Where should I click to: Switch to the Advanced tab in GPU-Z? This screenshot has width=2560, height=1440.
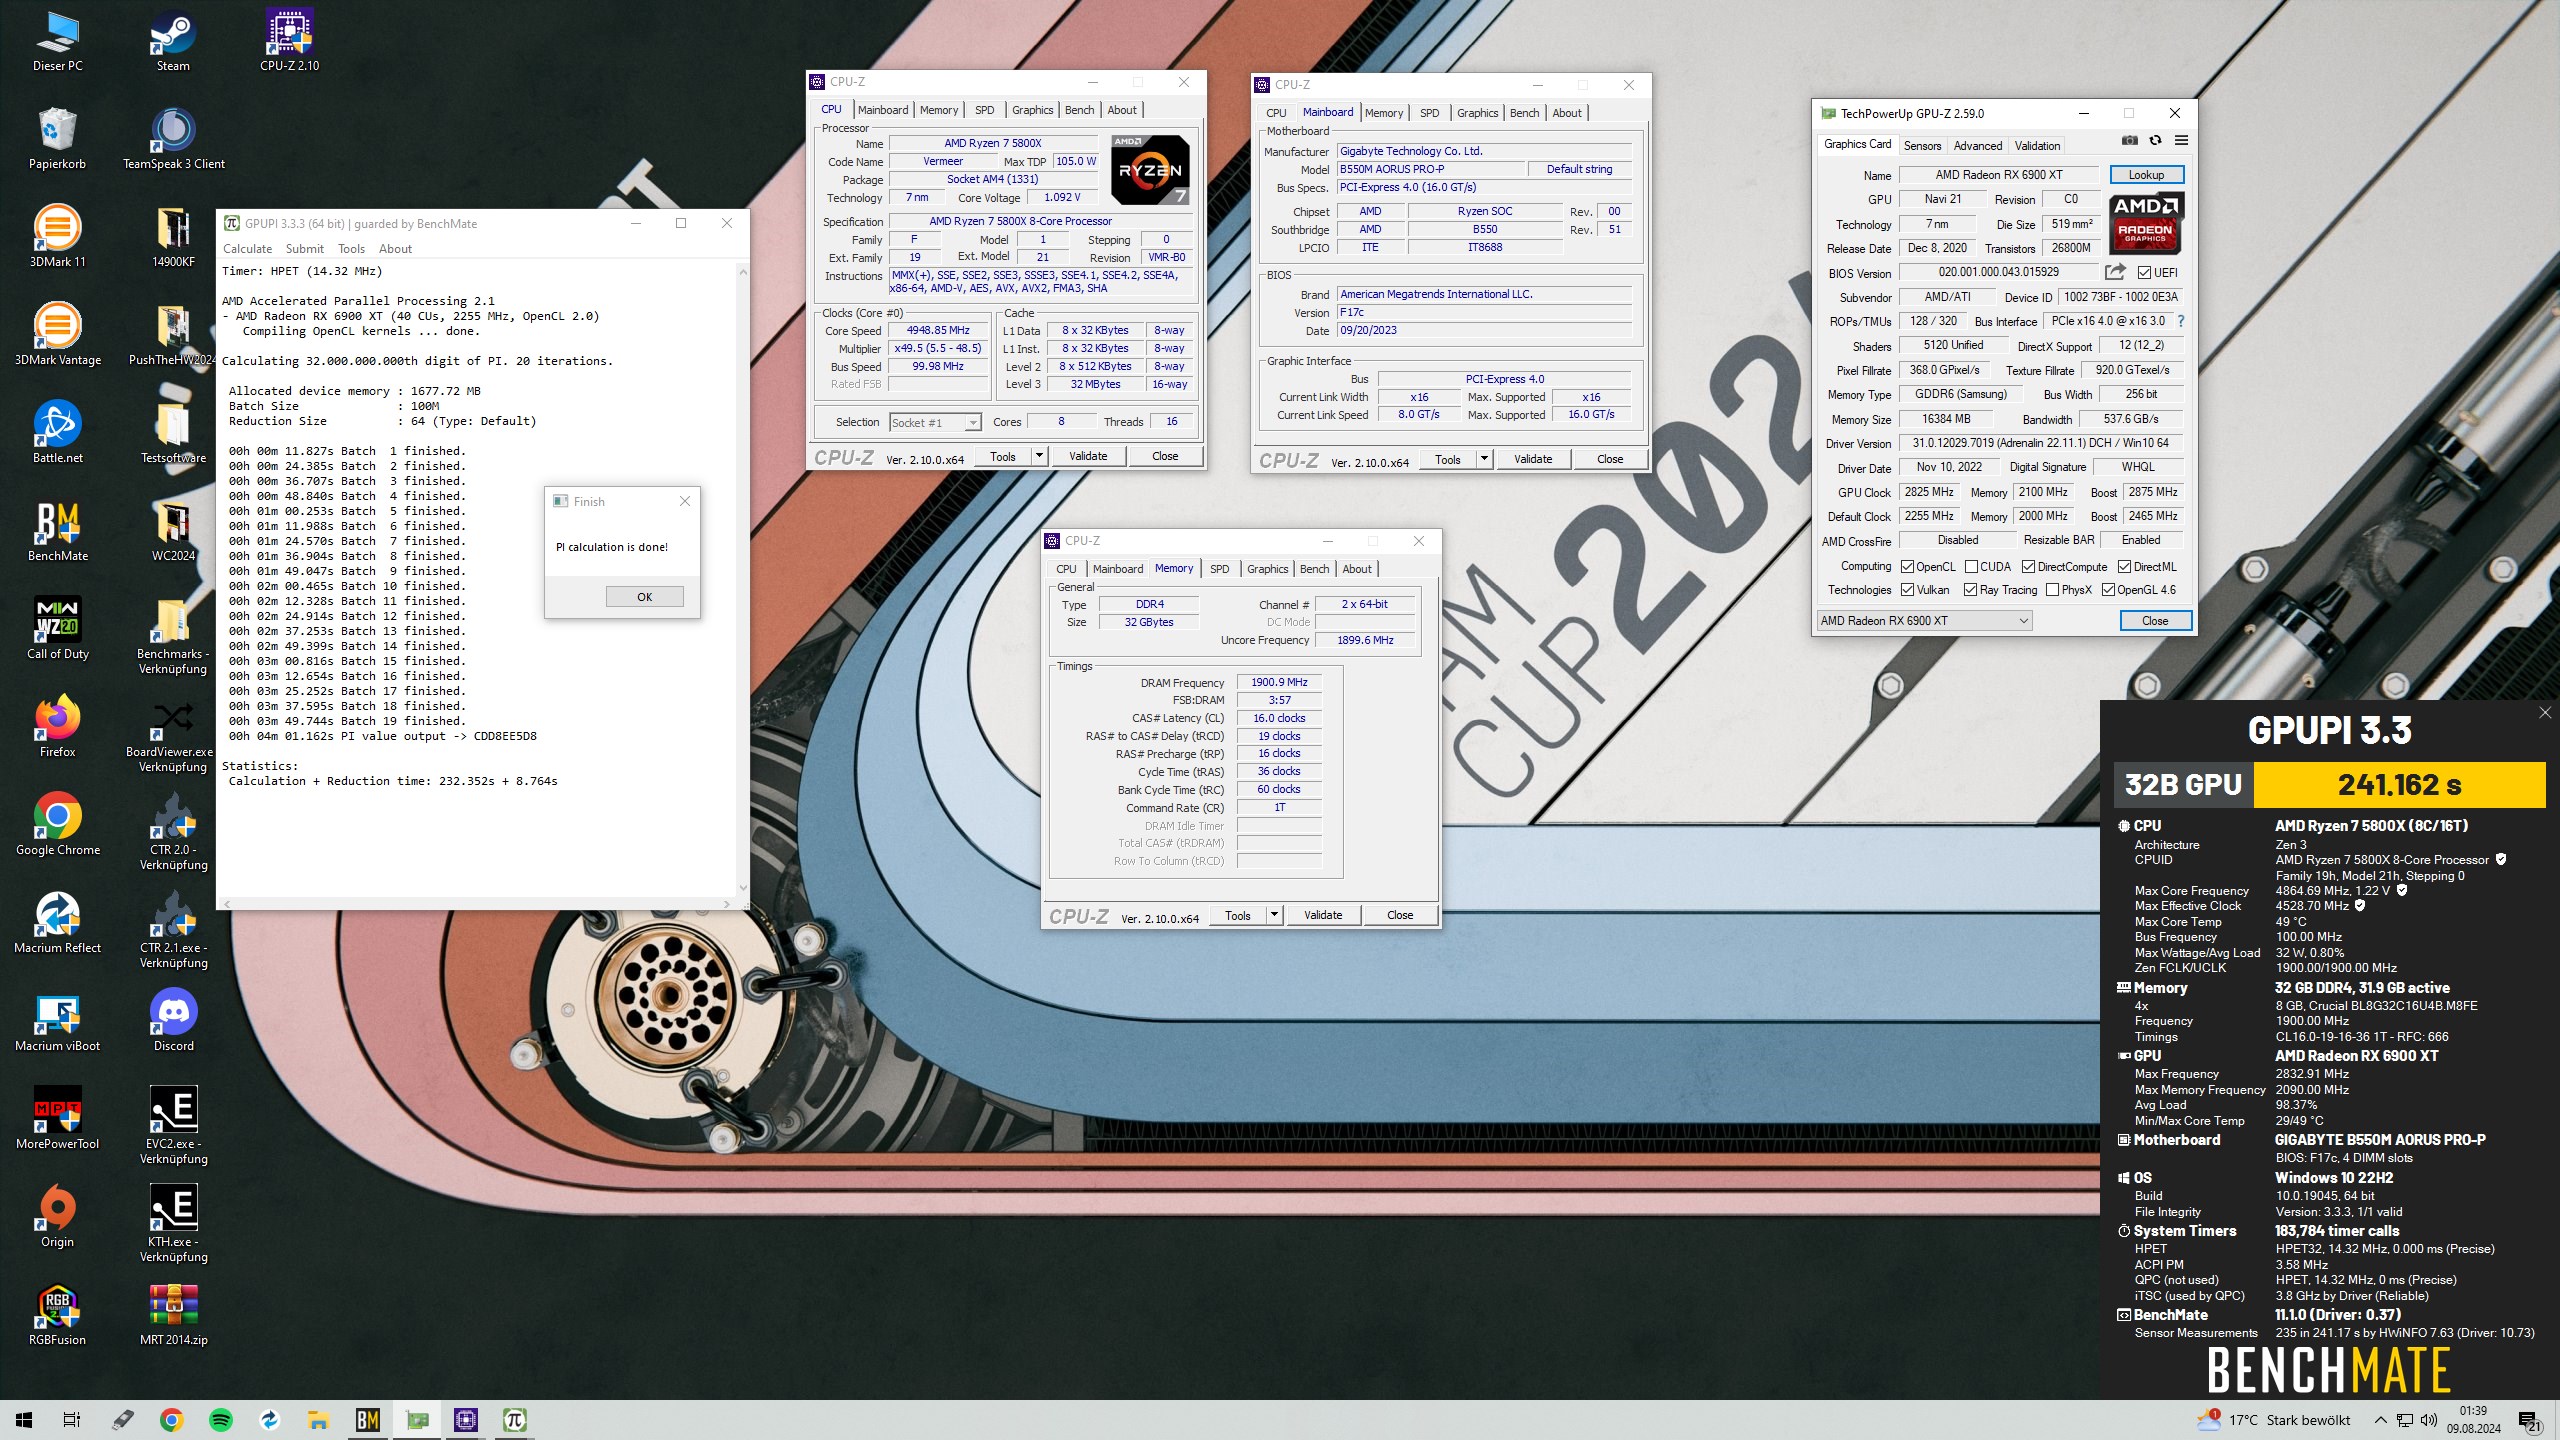(x=1977, y=146)
